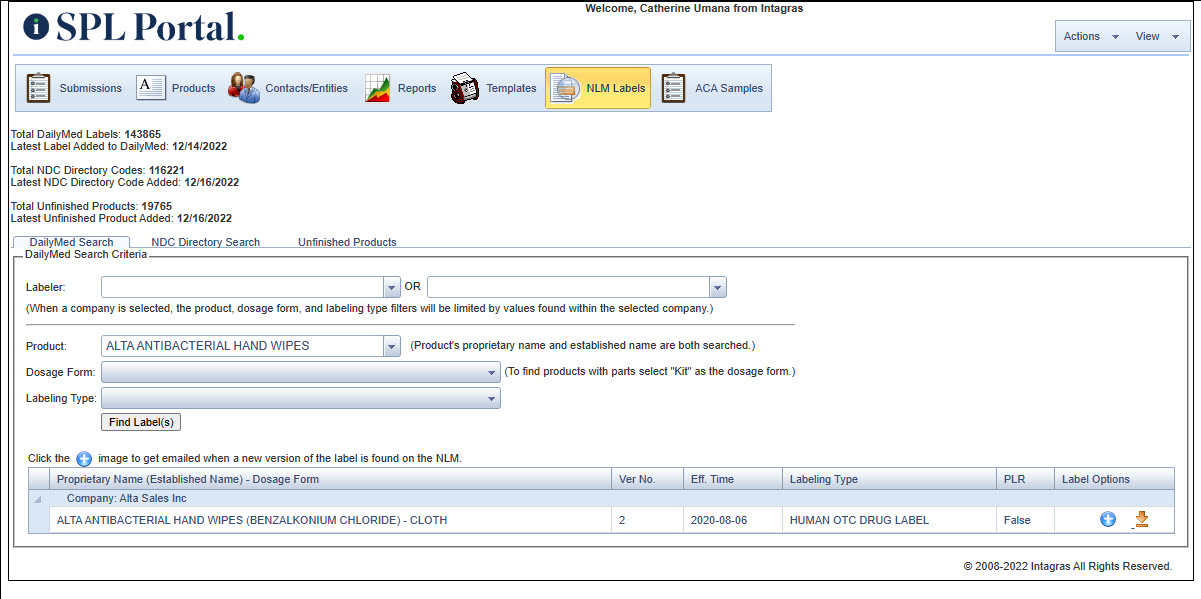Switch to the NDC Directory Search tab
Viewport: 1201px width, 599px height.
(206, 242)
